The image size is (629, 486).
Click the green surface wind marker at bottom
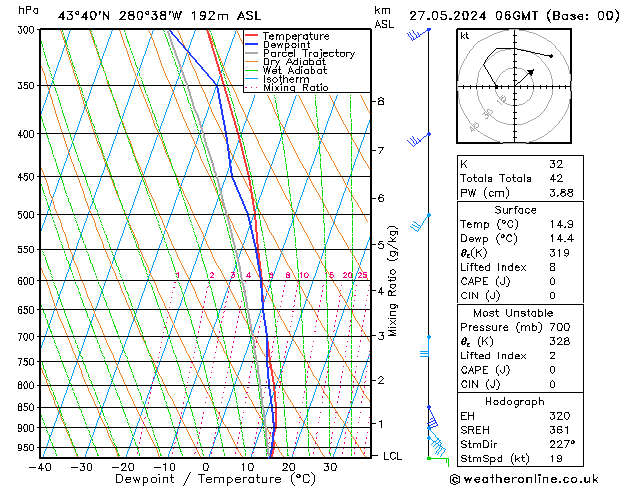pos(438,458)
